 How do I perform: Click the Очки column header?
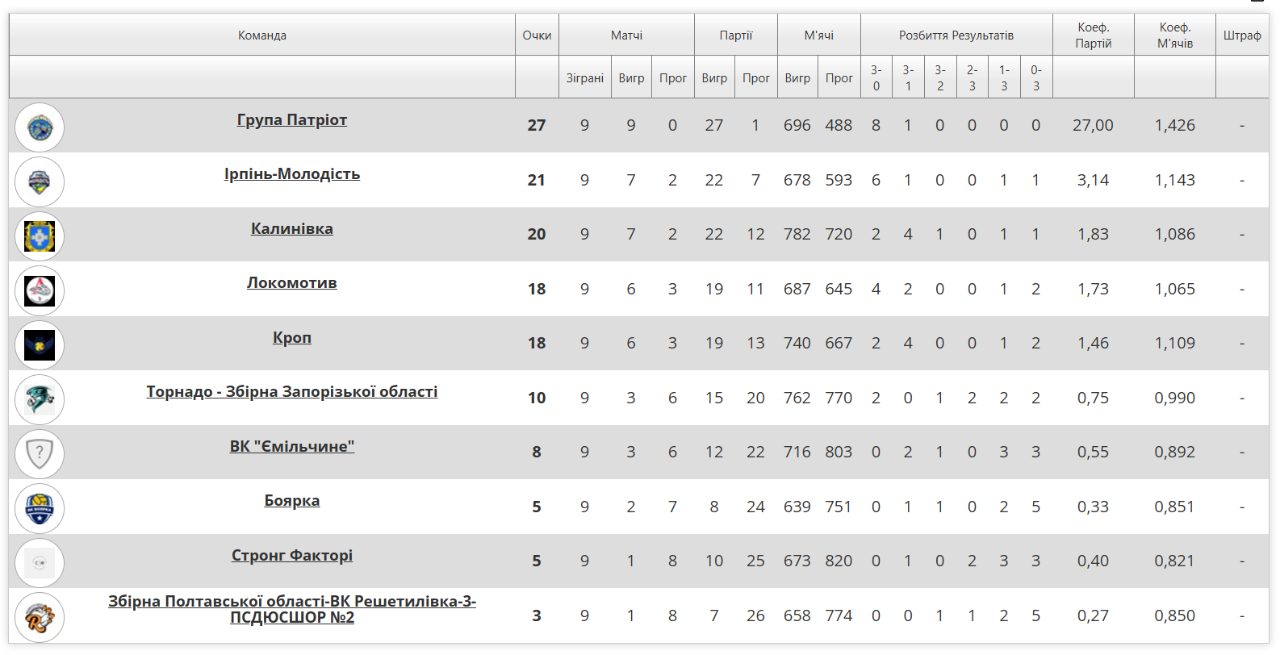(x=537, y=36)
